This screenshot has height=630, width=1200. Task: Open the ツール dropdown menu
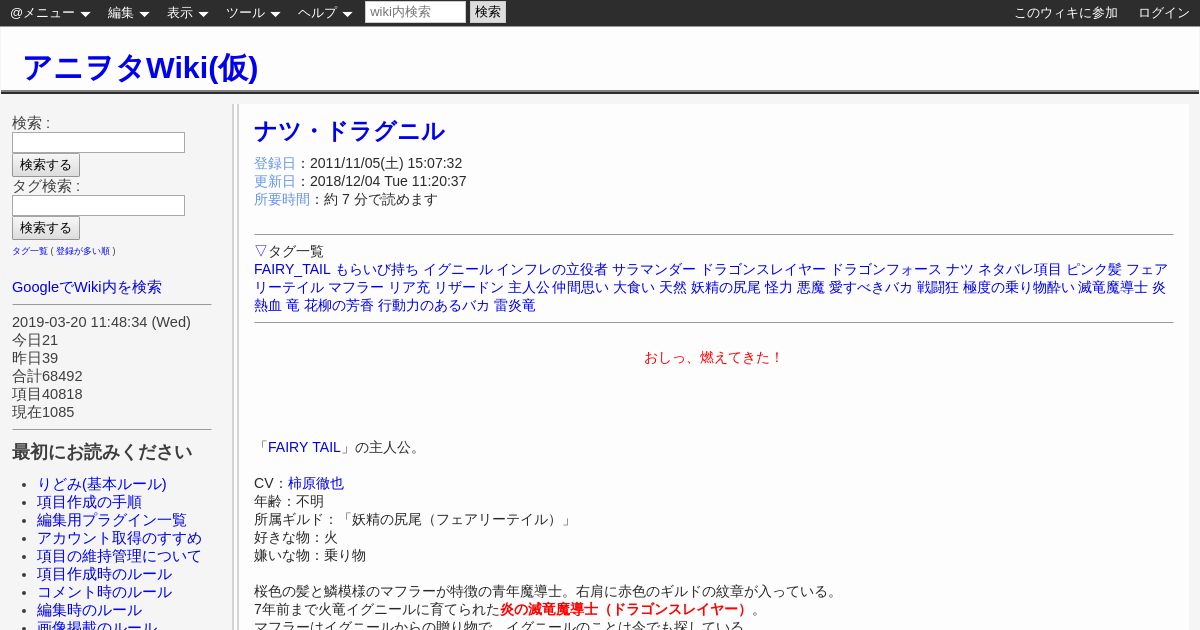(x=253, y=13)
